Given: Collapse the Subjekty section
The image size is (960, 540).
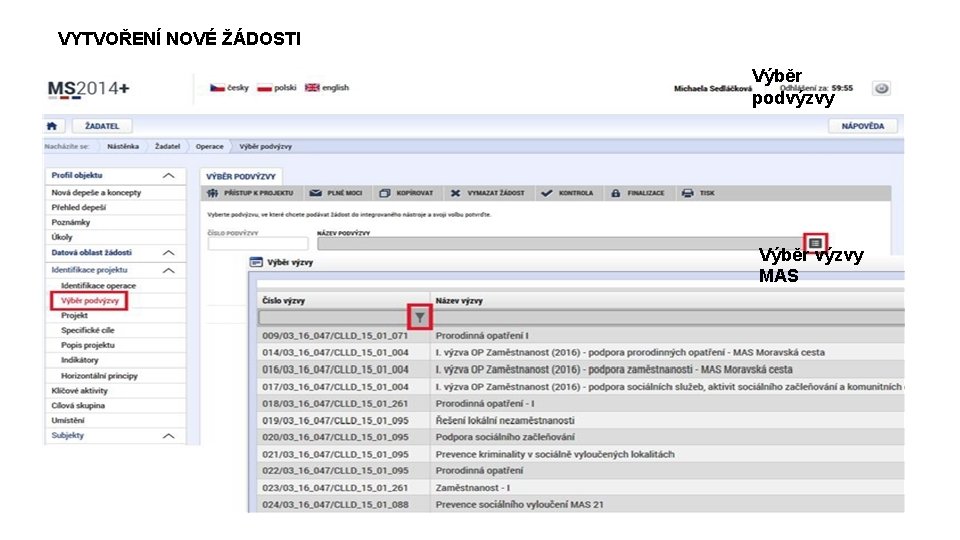Looking at the screenshot, I should coord(168,436).
